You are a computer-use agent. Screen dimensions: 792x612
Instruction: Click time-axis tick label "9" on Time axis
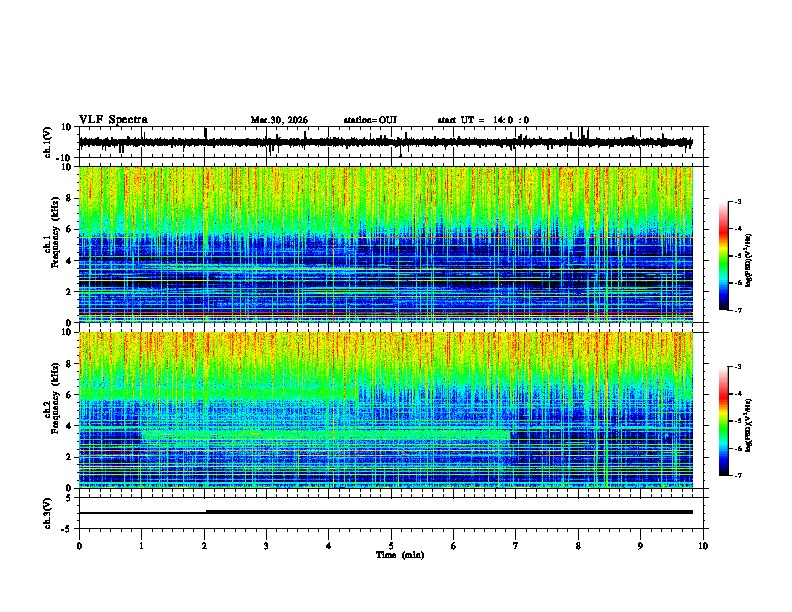640,546
